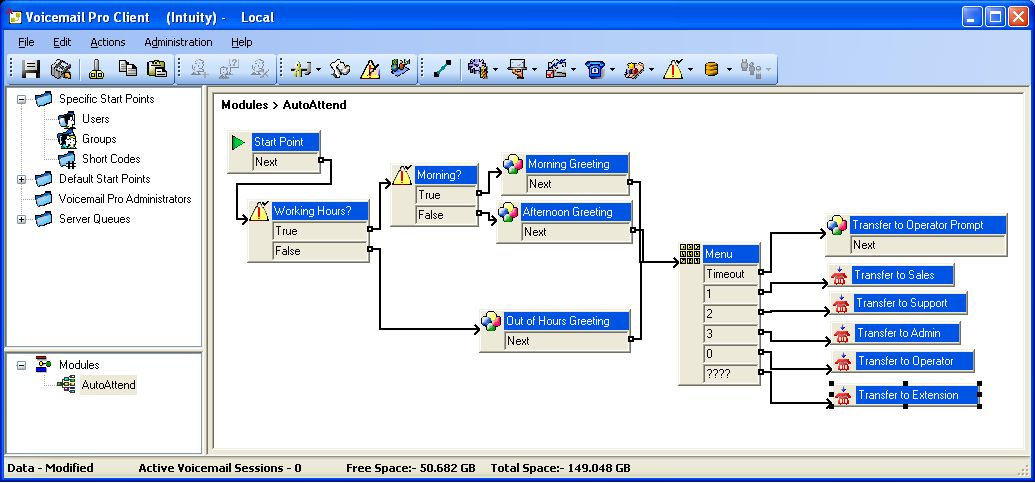Click the Save floppy disk toolbar icon
This screenshot has width=1035, height=483.
30,69
